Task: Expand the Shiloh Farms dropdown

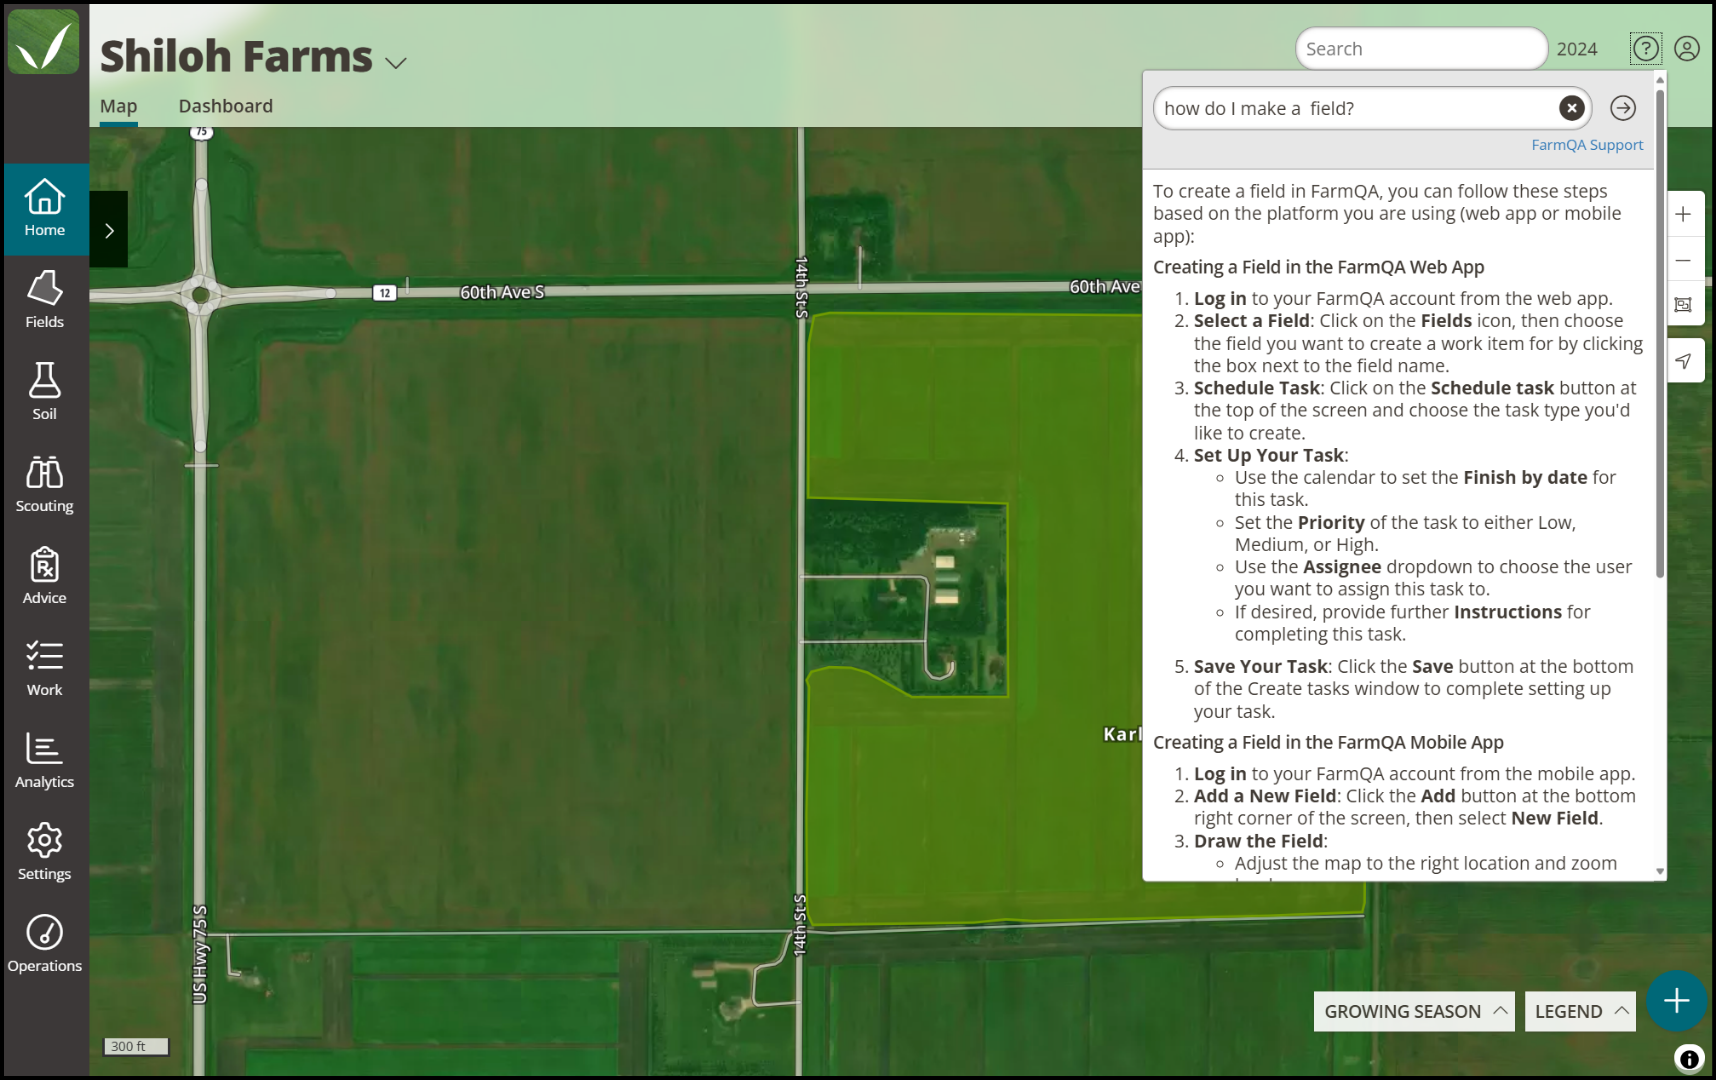Action: tap(396, 62)
